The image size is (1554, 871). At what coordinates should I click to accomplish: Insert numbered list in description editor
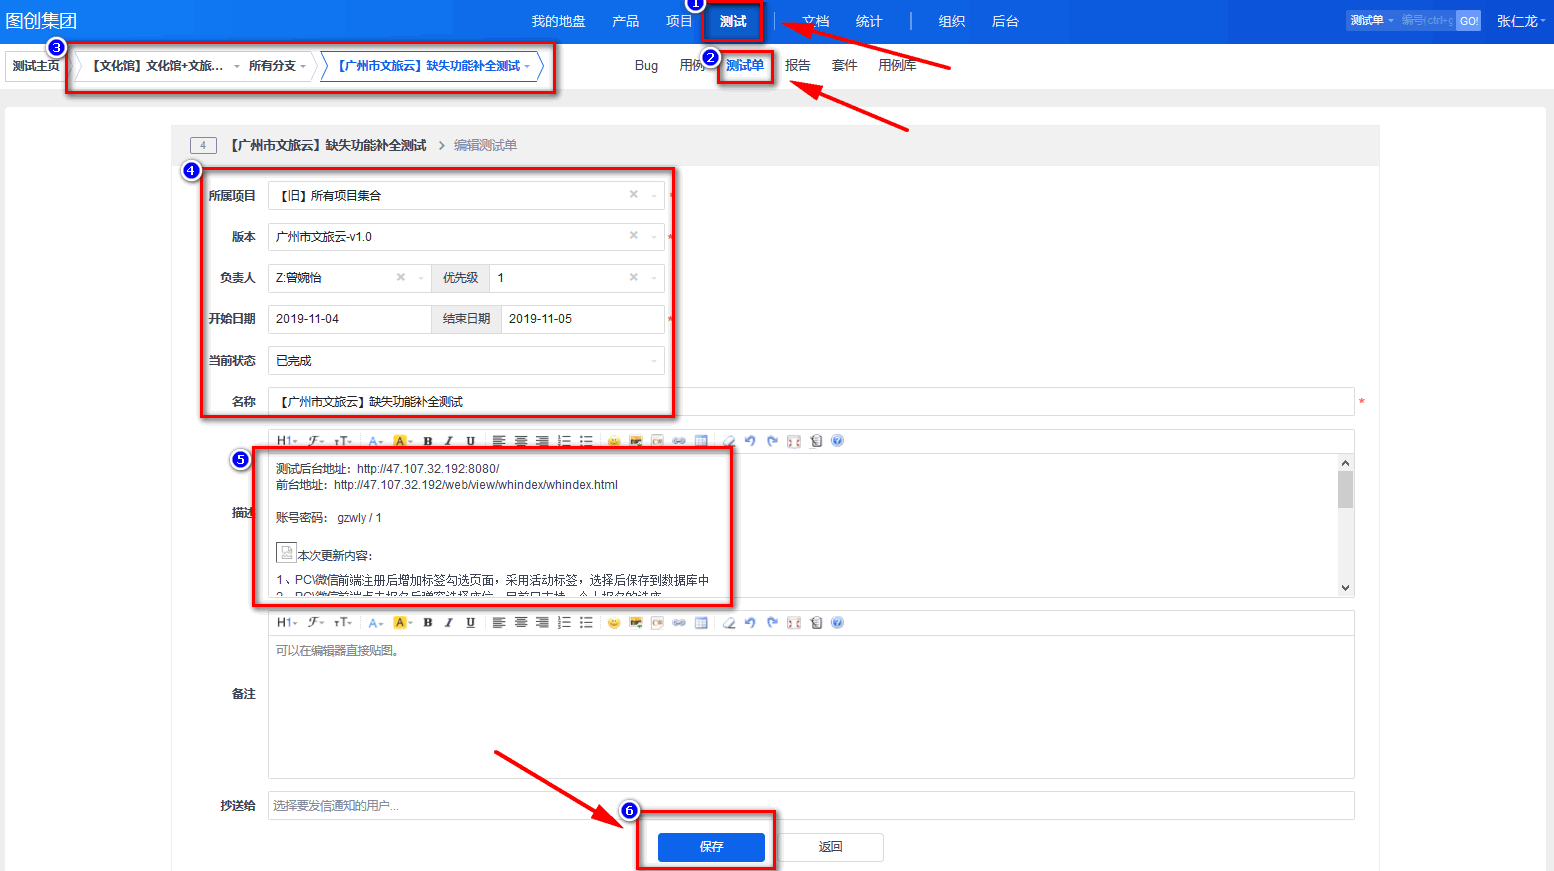coord(564,441)
